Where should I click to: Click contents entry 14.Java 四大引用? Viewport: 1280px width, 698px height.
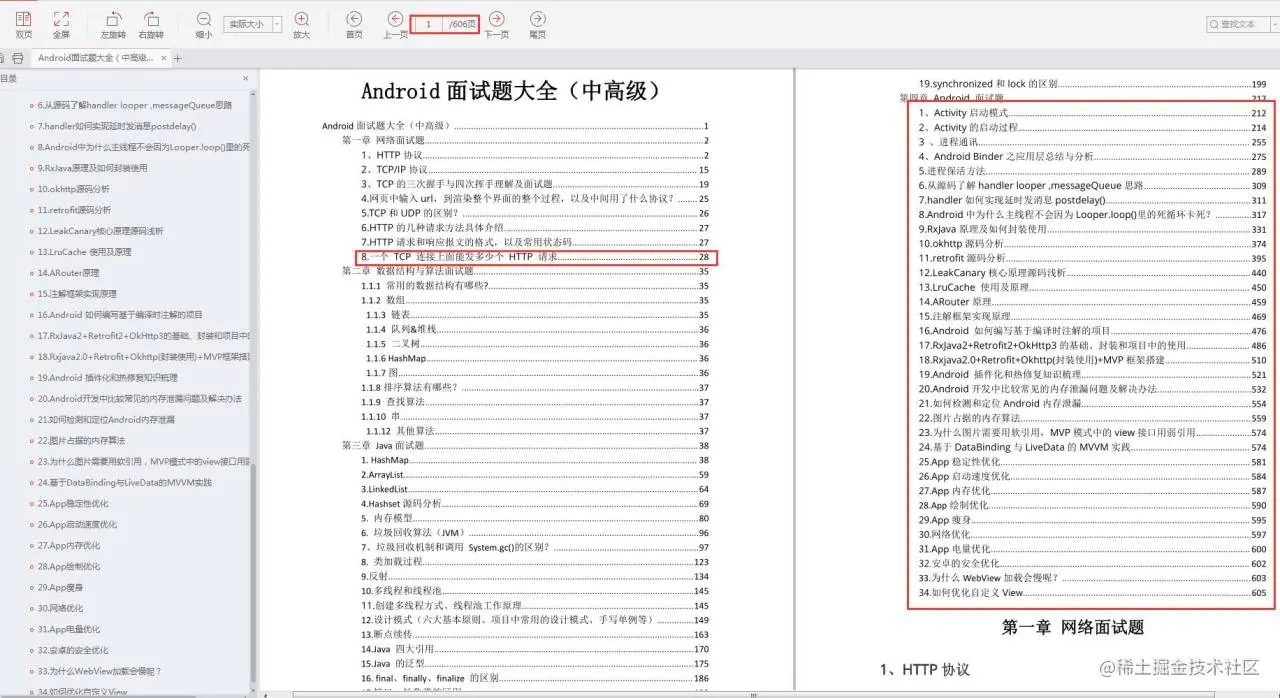535,649
